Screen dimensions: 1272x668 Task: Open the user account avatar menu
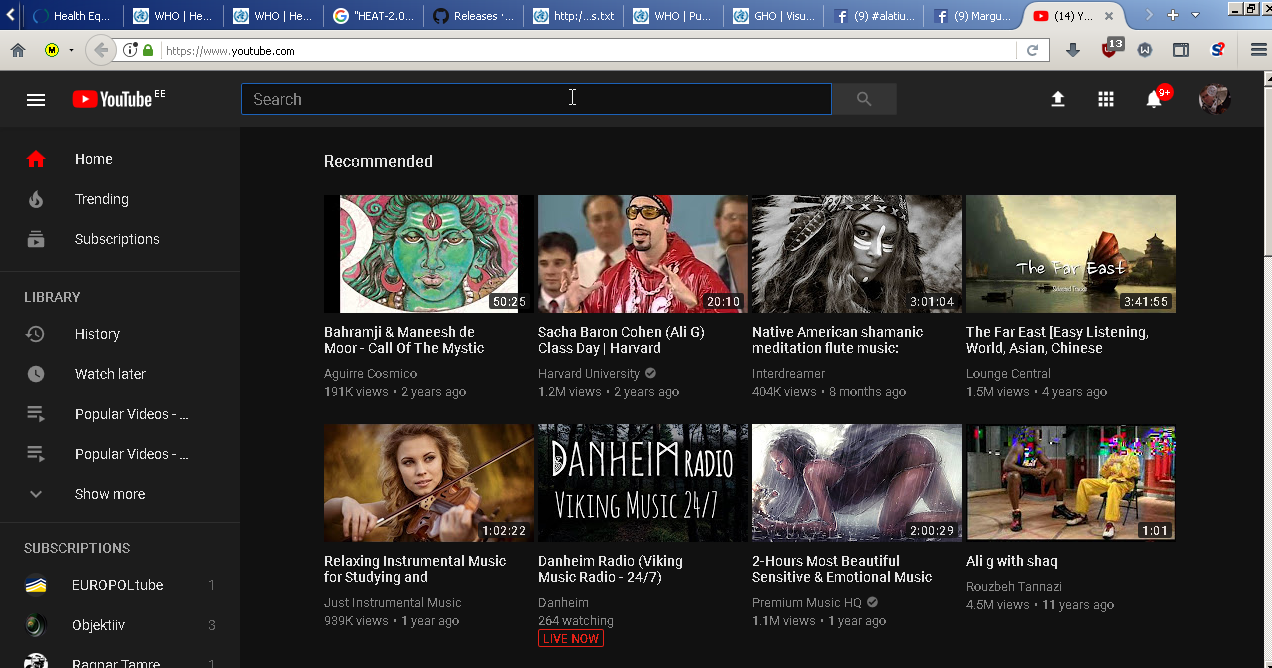[x=1214, y=99]
